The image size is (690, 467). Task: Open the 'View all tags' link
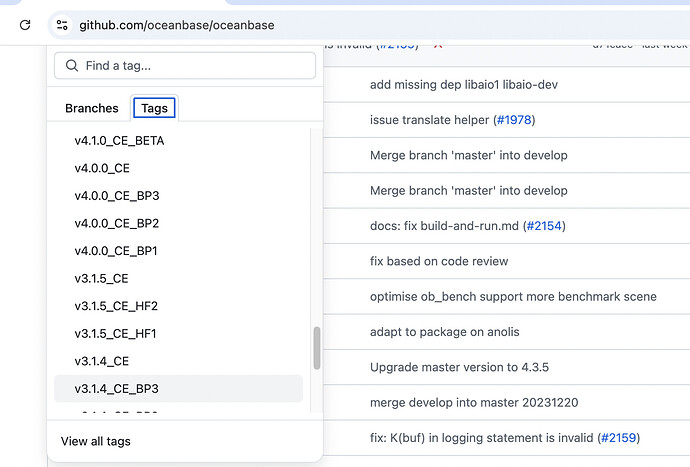click(95, 441)
